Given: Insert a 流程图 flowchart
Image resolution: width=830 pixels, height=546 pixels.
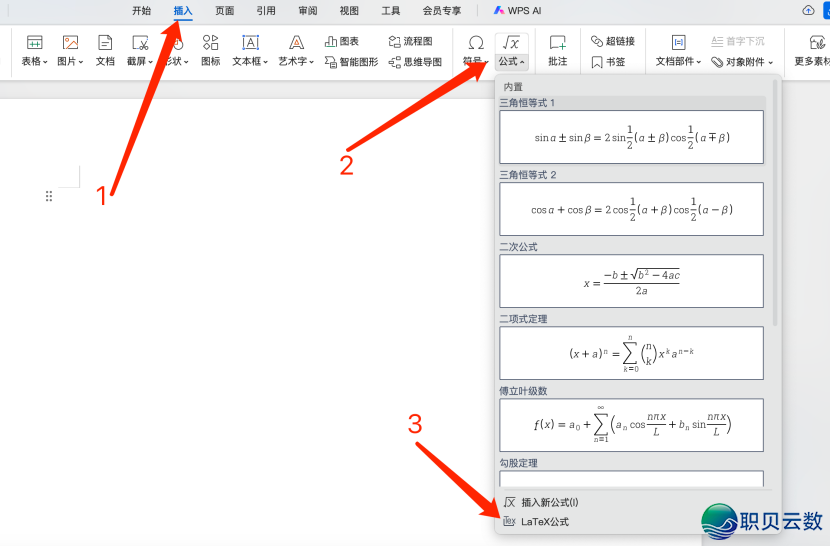Looking at the screenshot, I should coord(410,41).
